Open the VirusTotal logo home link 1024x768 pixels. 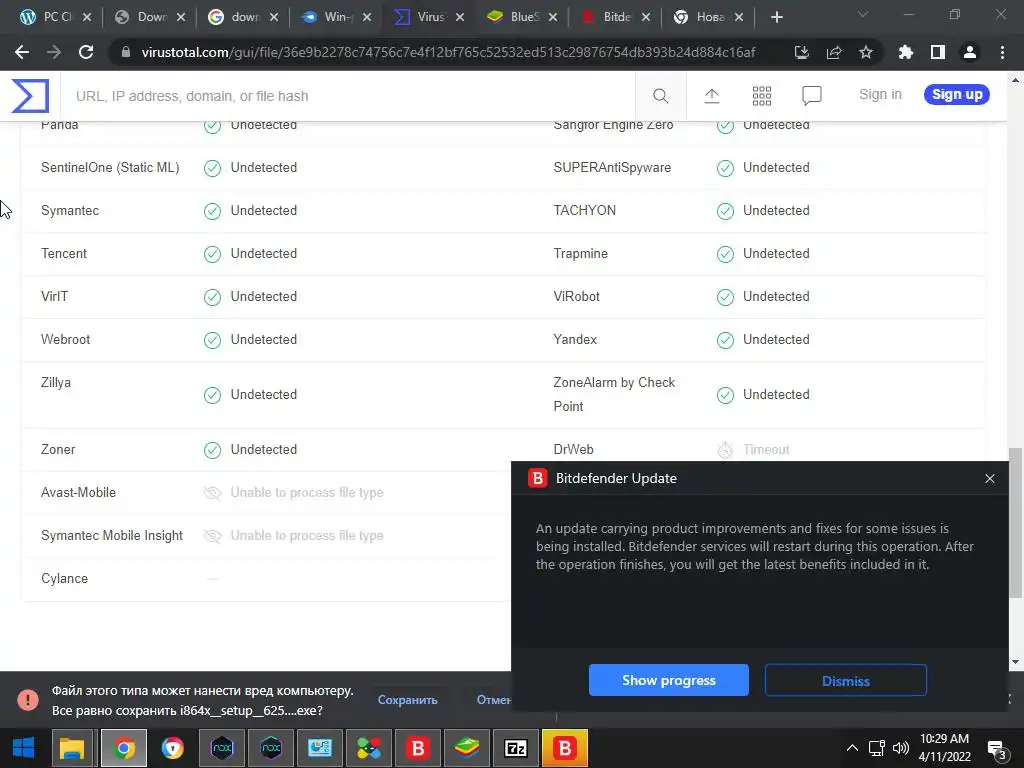coord(30,95)
